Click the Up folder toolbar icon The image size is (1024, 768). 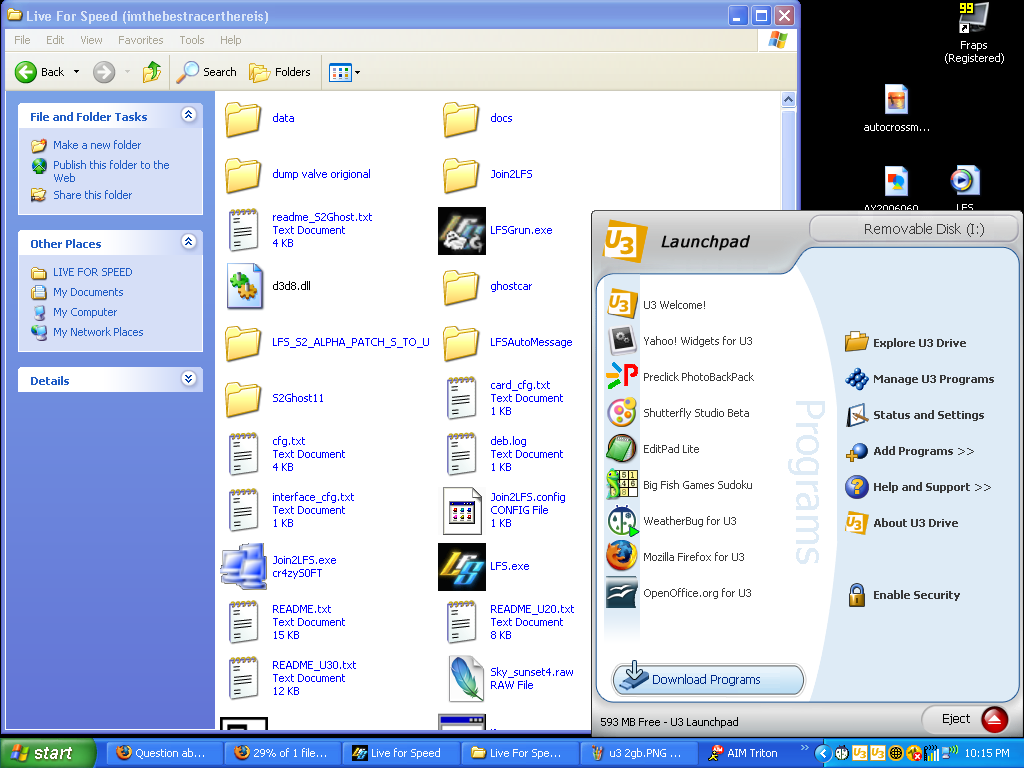point(152,71)
